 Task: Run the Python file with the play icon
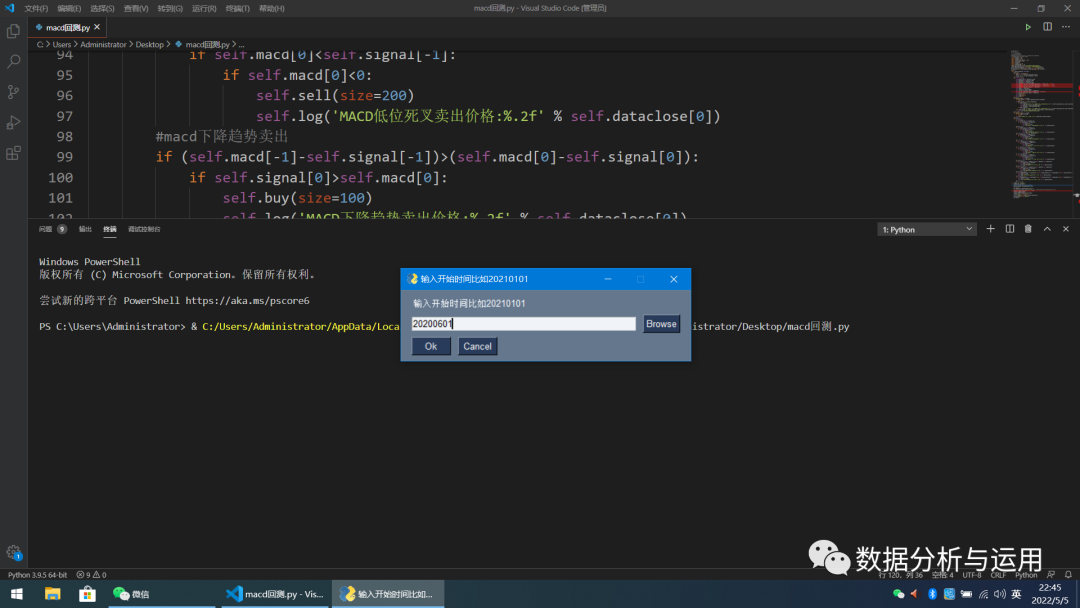pos(1028,27)
